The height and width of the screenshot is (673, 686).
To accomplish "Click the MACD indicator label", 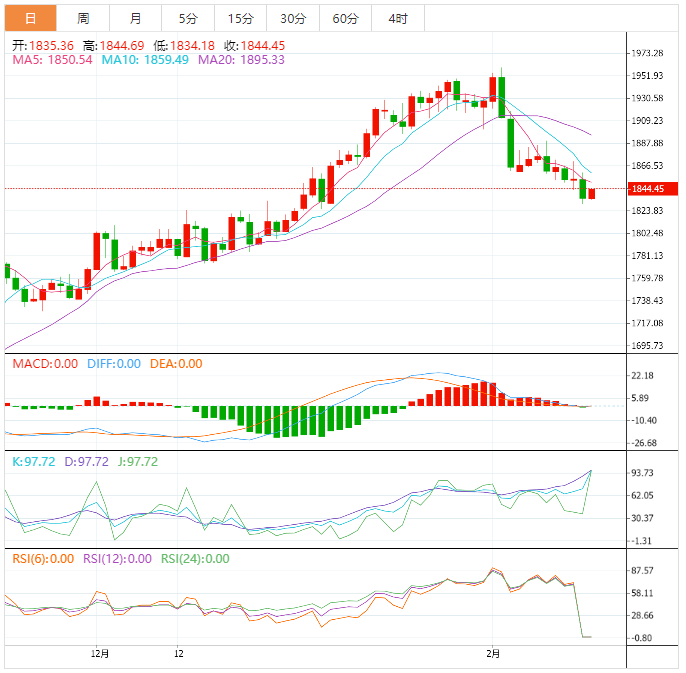I will click(x=44, y=364).
